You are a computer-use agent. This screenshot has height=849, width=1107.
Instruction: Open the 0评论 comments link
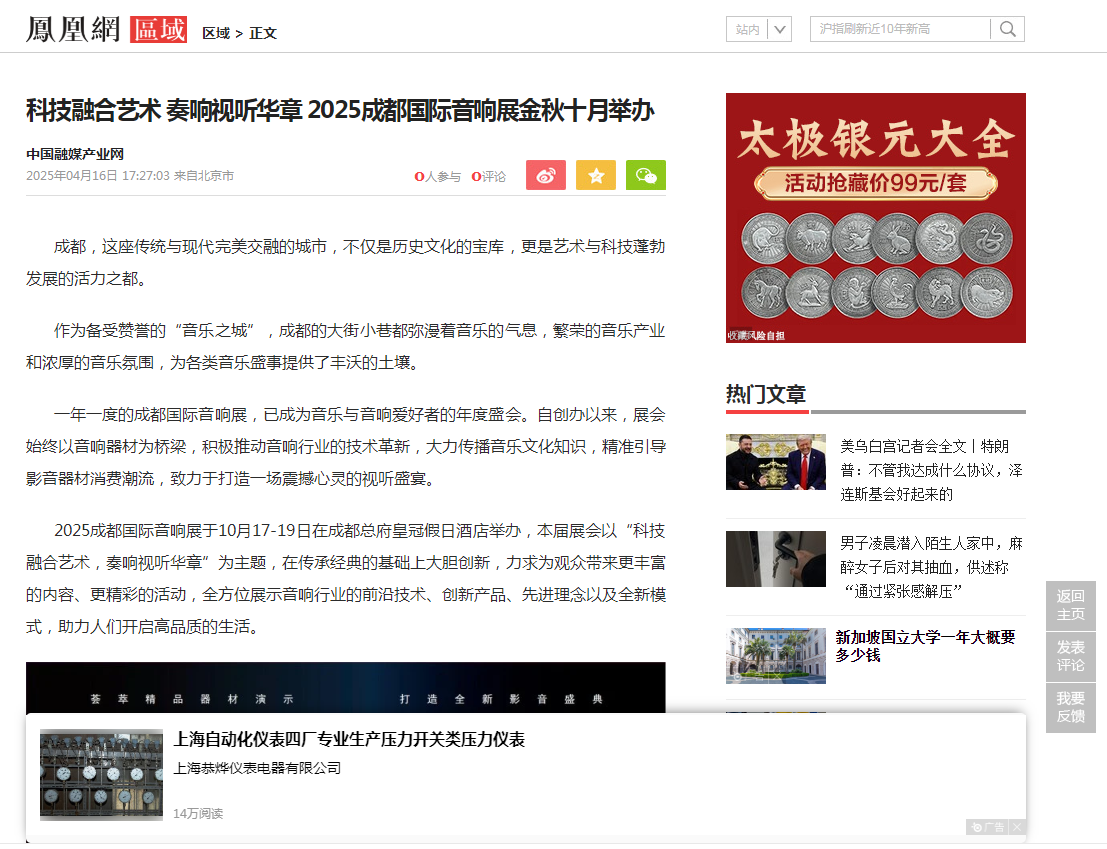(489, 177)
